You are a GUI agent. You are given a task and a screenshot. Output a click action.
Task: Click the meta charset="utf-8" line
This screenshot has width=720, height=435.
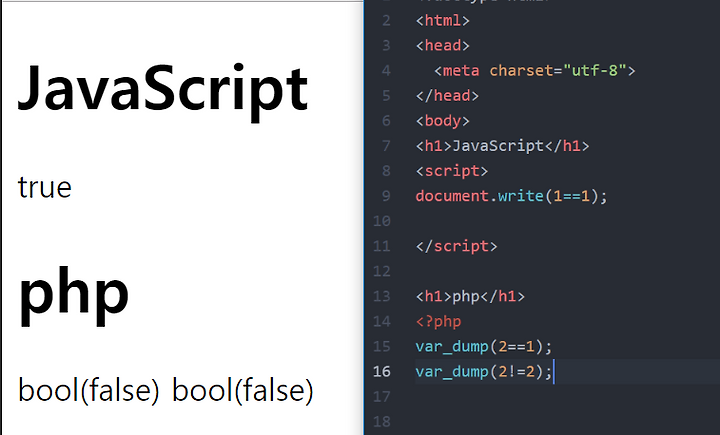tap(534, 71)
